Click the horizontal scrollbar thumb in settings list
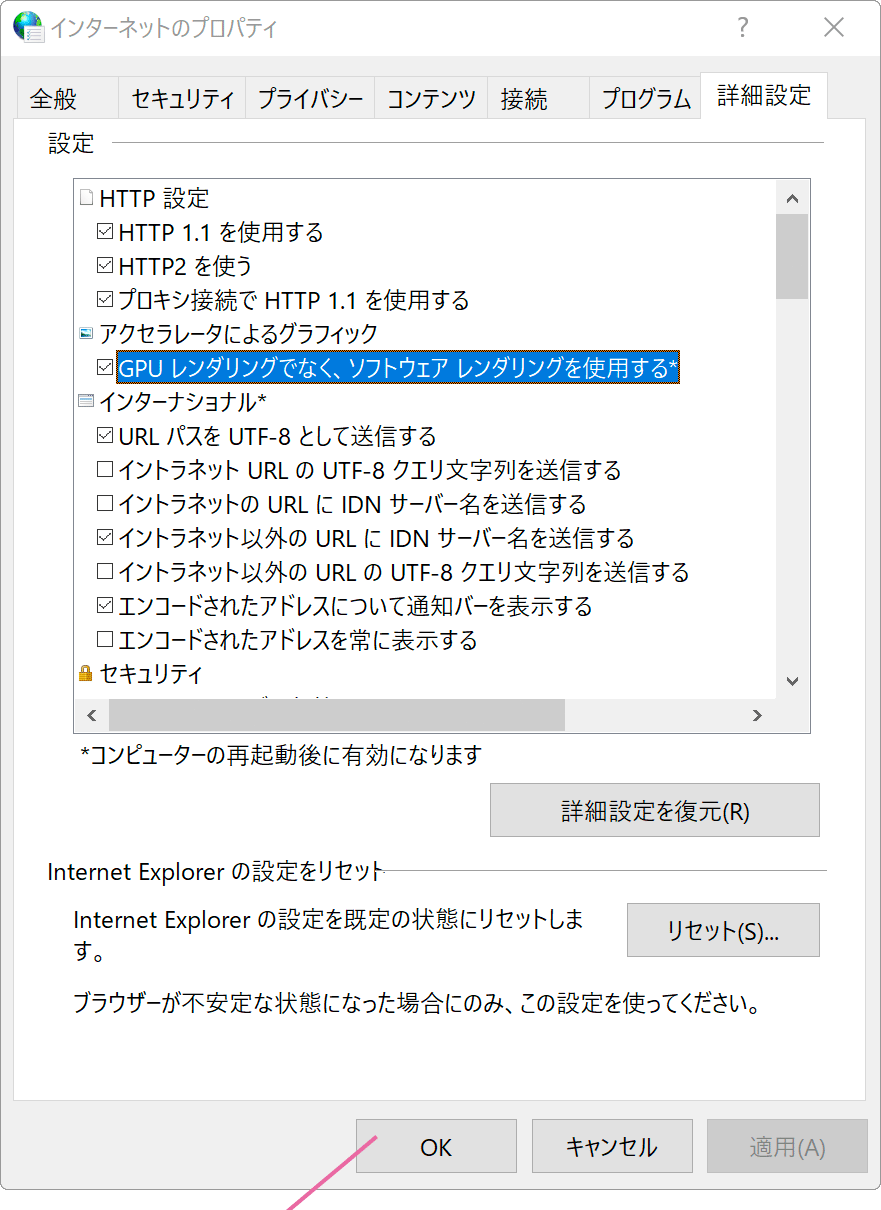The width and height of the screenshot is (881, 1210). point(337,715)
